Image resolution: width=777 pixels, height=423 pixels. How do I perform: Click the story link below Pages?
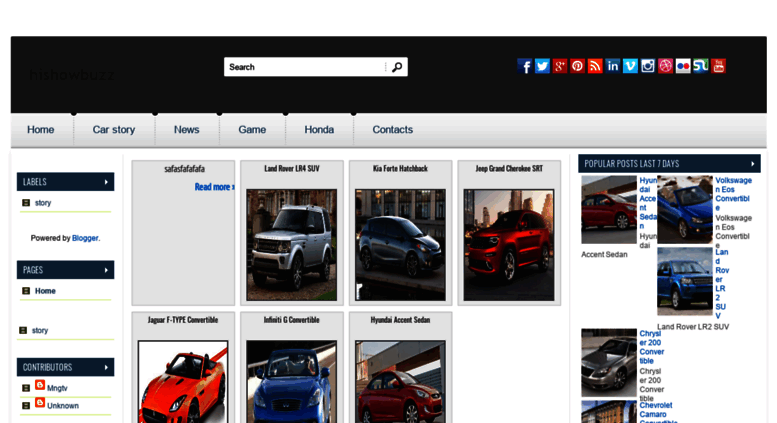40,330
